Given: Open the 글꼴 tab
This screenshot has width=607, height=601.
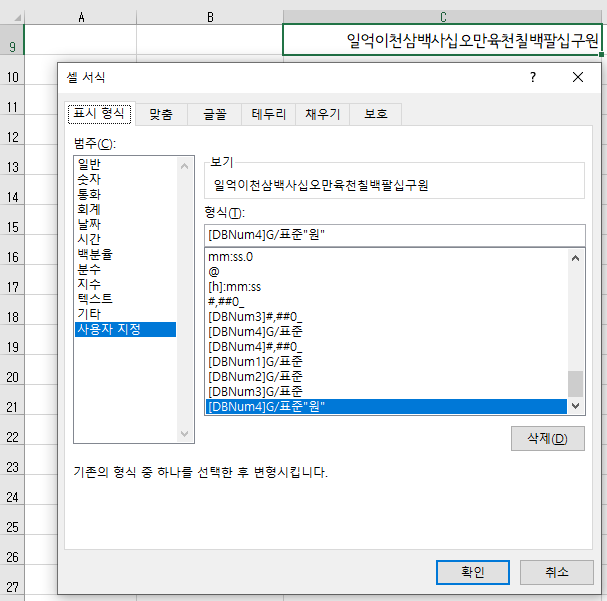Looking at the screenshot, I should coord(215,114).
